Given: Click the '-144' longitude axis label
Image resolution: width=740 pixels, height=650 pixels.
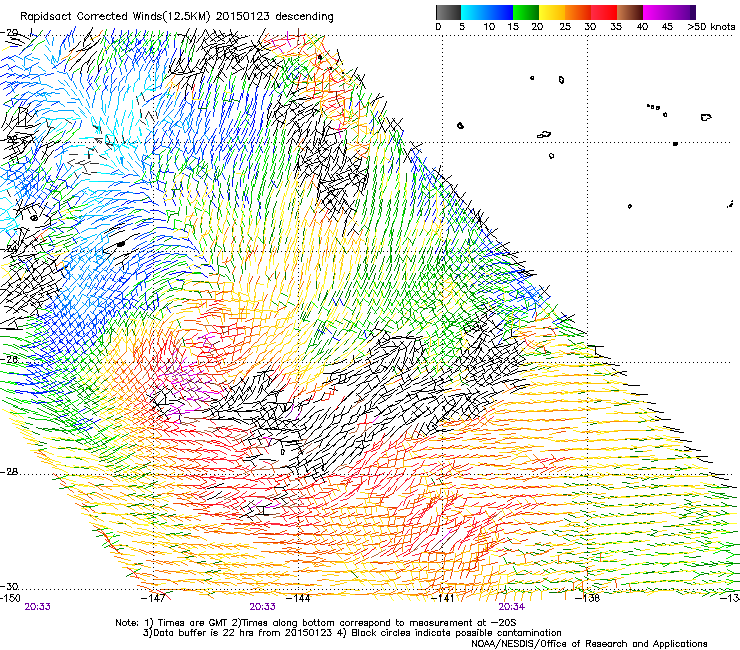Looking at the screenshot, I should point(299,598).
